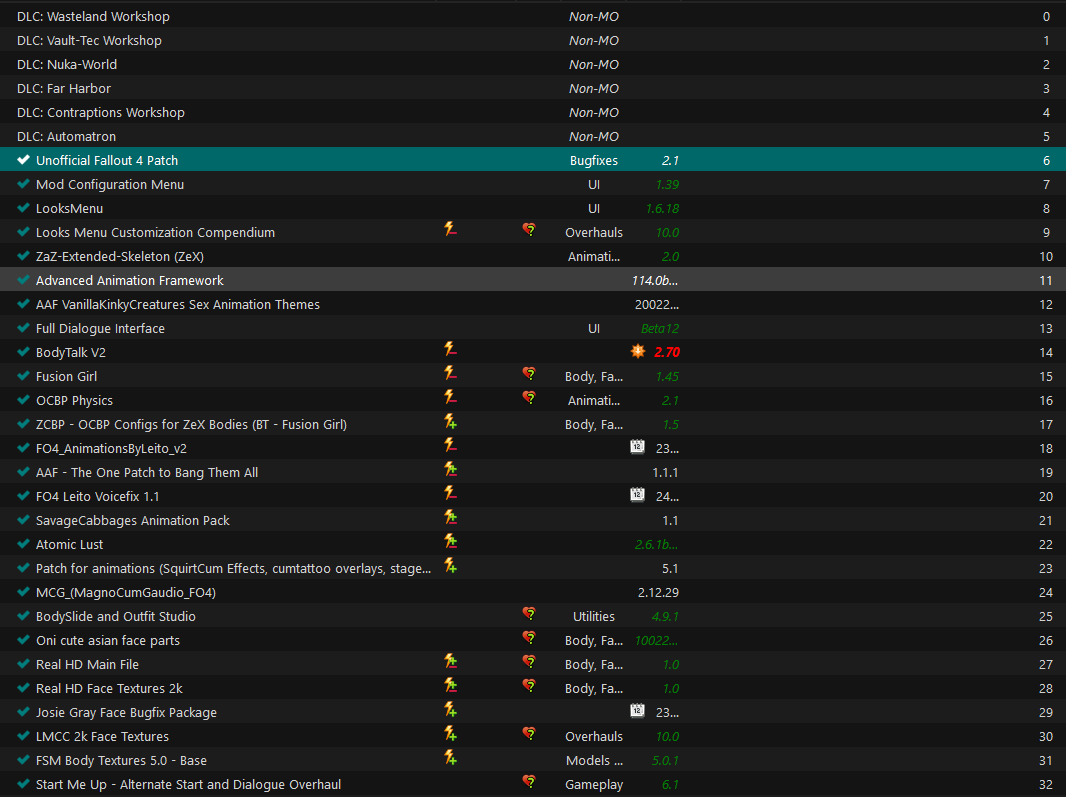This screenshot has width=1066, height=797.
Task: Select DLC: Wasteland Workshop row
Action: pyautogui.click(x=533, y=16)
